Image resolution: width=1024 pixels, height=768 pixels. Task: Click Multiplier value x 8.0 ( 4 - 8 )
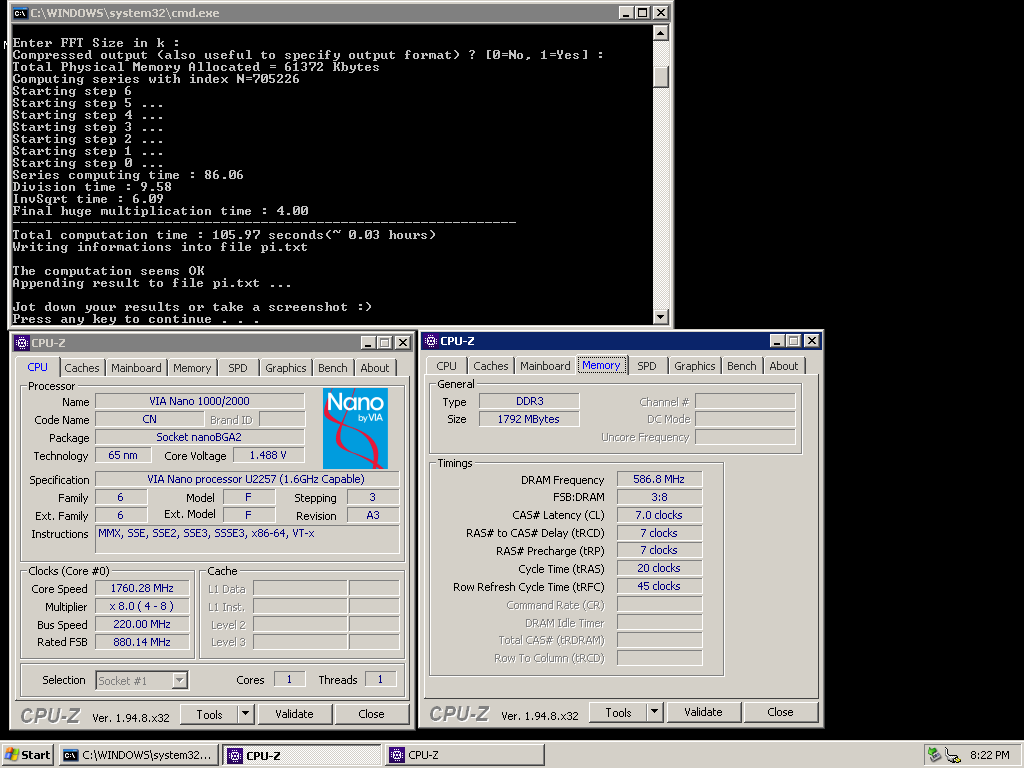(142, 606)
